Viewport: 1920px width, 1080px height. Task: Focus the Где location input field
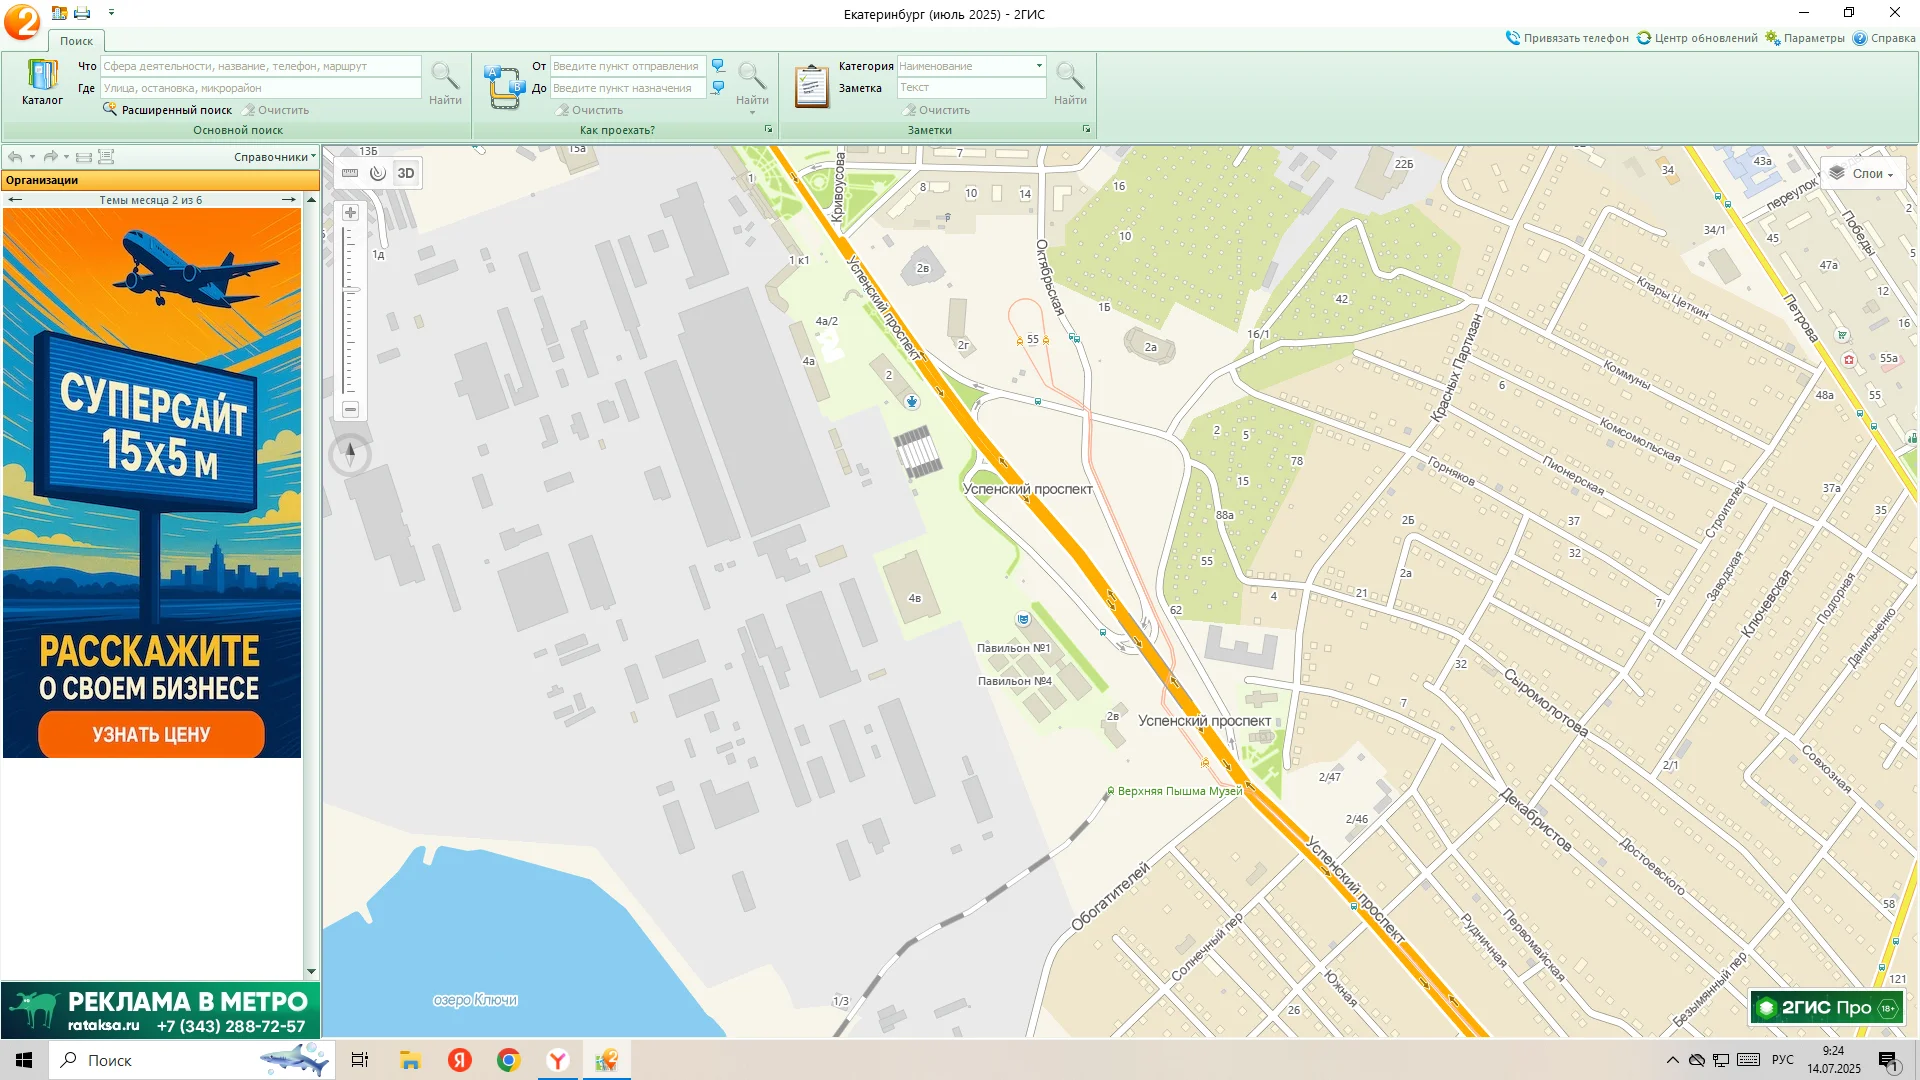click(261, 88)
